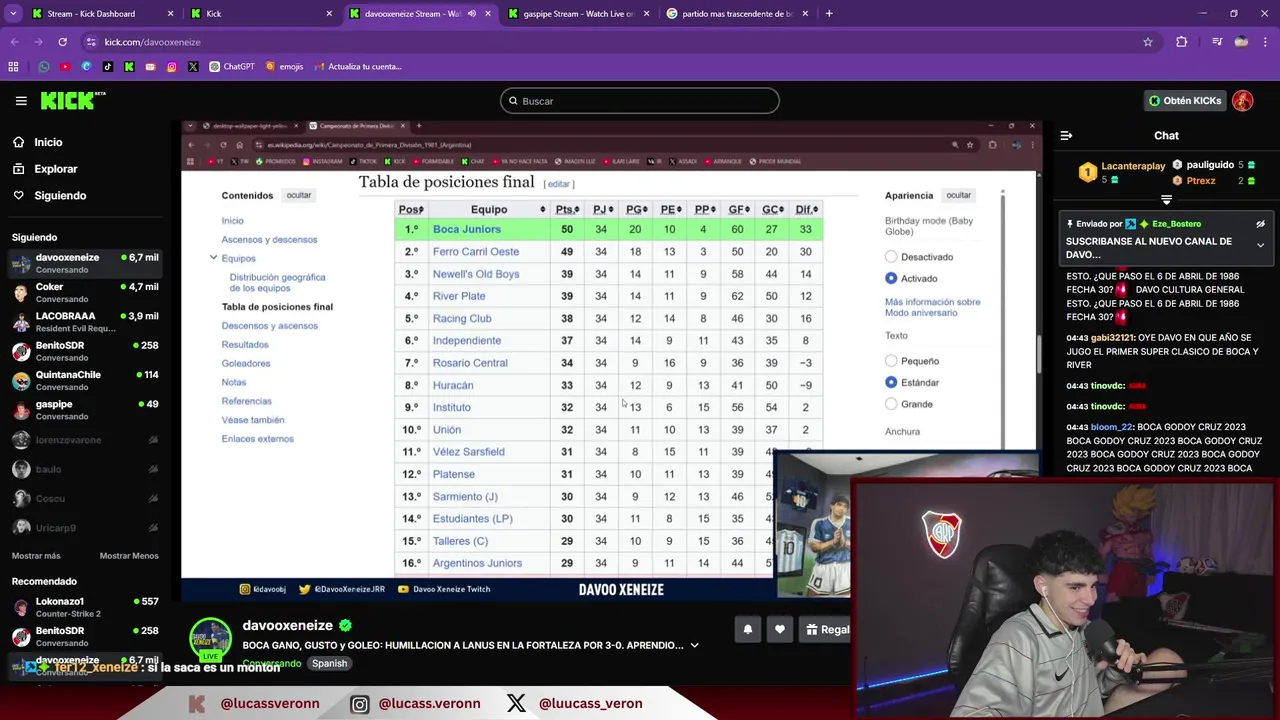The height and width of the screenshot is (720, 1280).
Task: Open the tab search dropdown arrow
Action: click(13, 14)
